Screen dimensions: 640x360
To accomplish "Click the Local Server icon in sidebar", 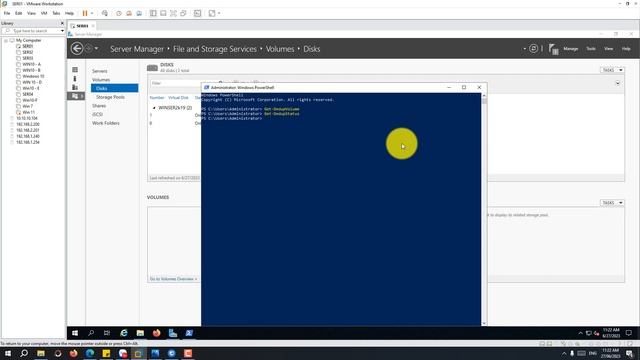I will click(x=75, y=78).
